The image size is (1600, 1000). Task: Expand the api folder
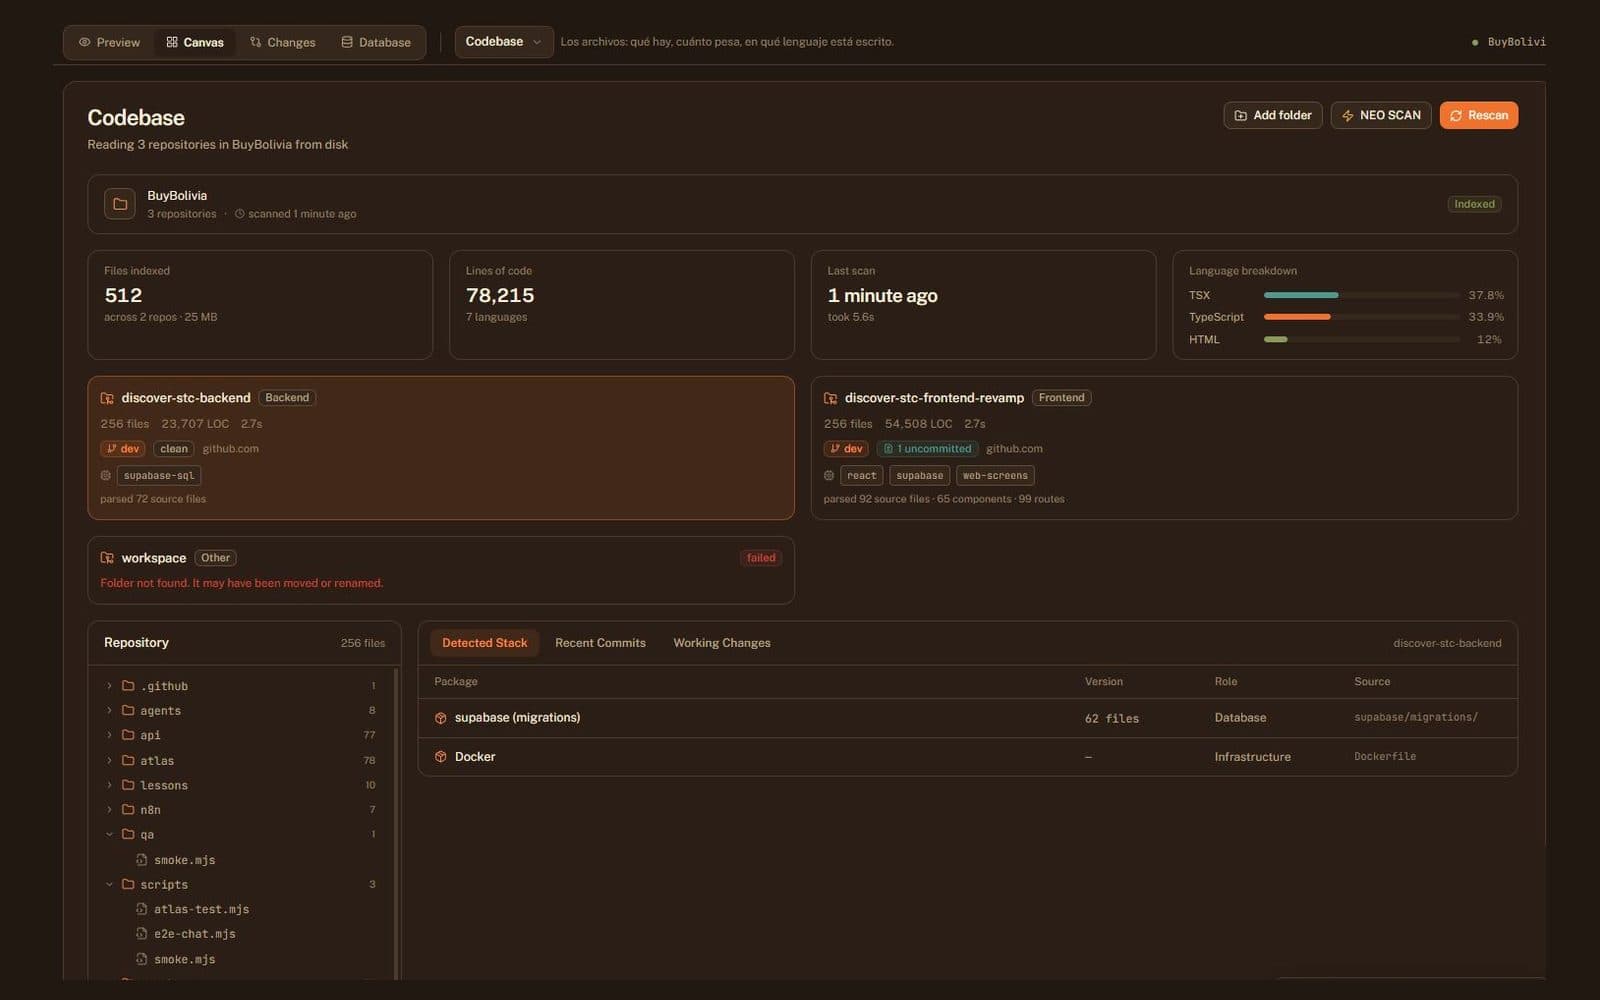[x=109, y=735]
